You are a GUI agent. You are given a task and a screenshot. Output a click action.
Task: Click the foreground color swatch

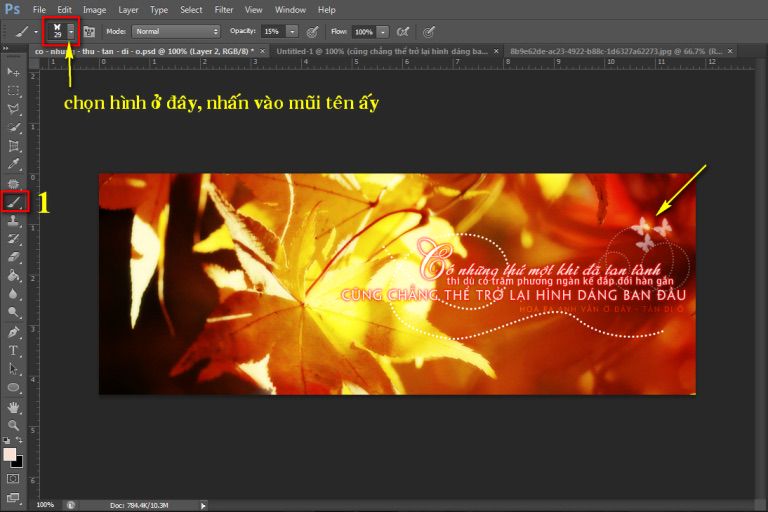click(x=10, y=454)
